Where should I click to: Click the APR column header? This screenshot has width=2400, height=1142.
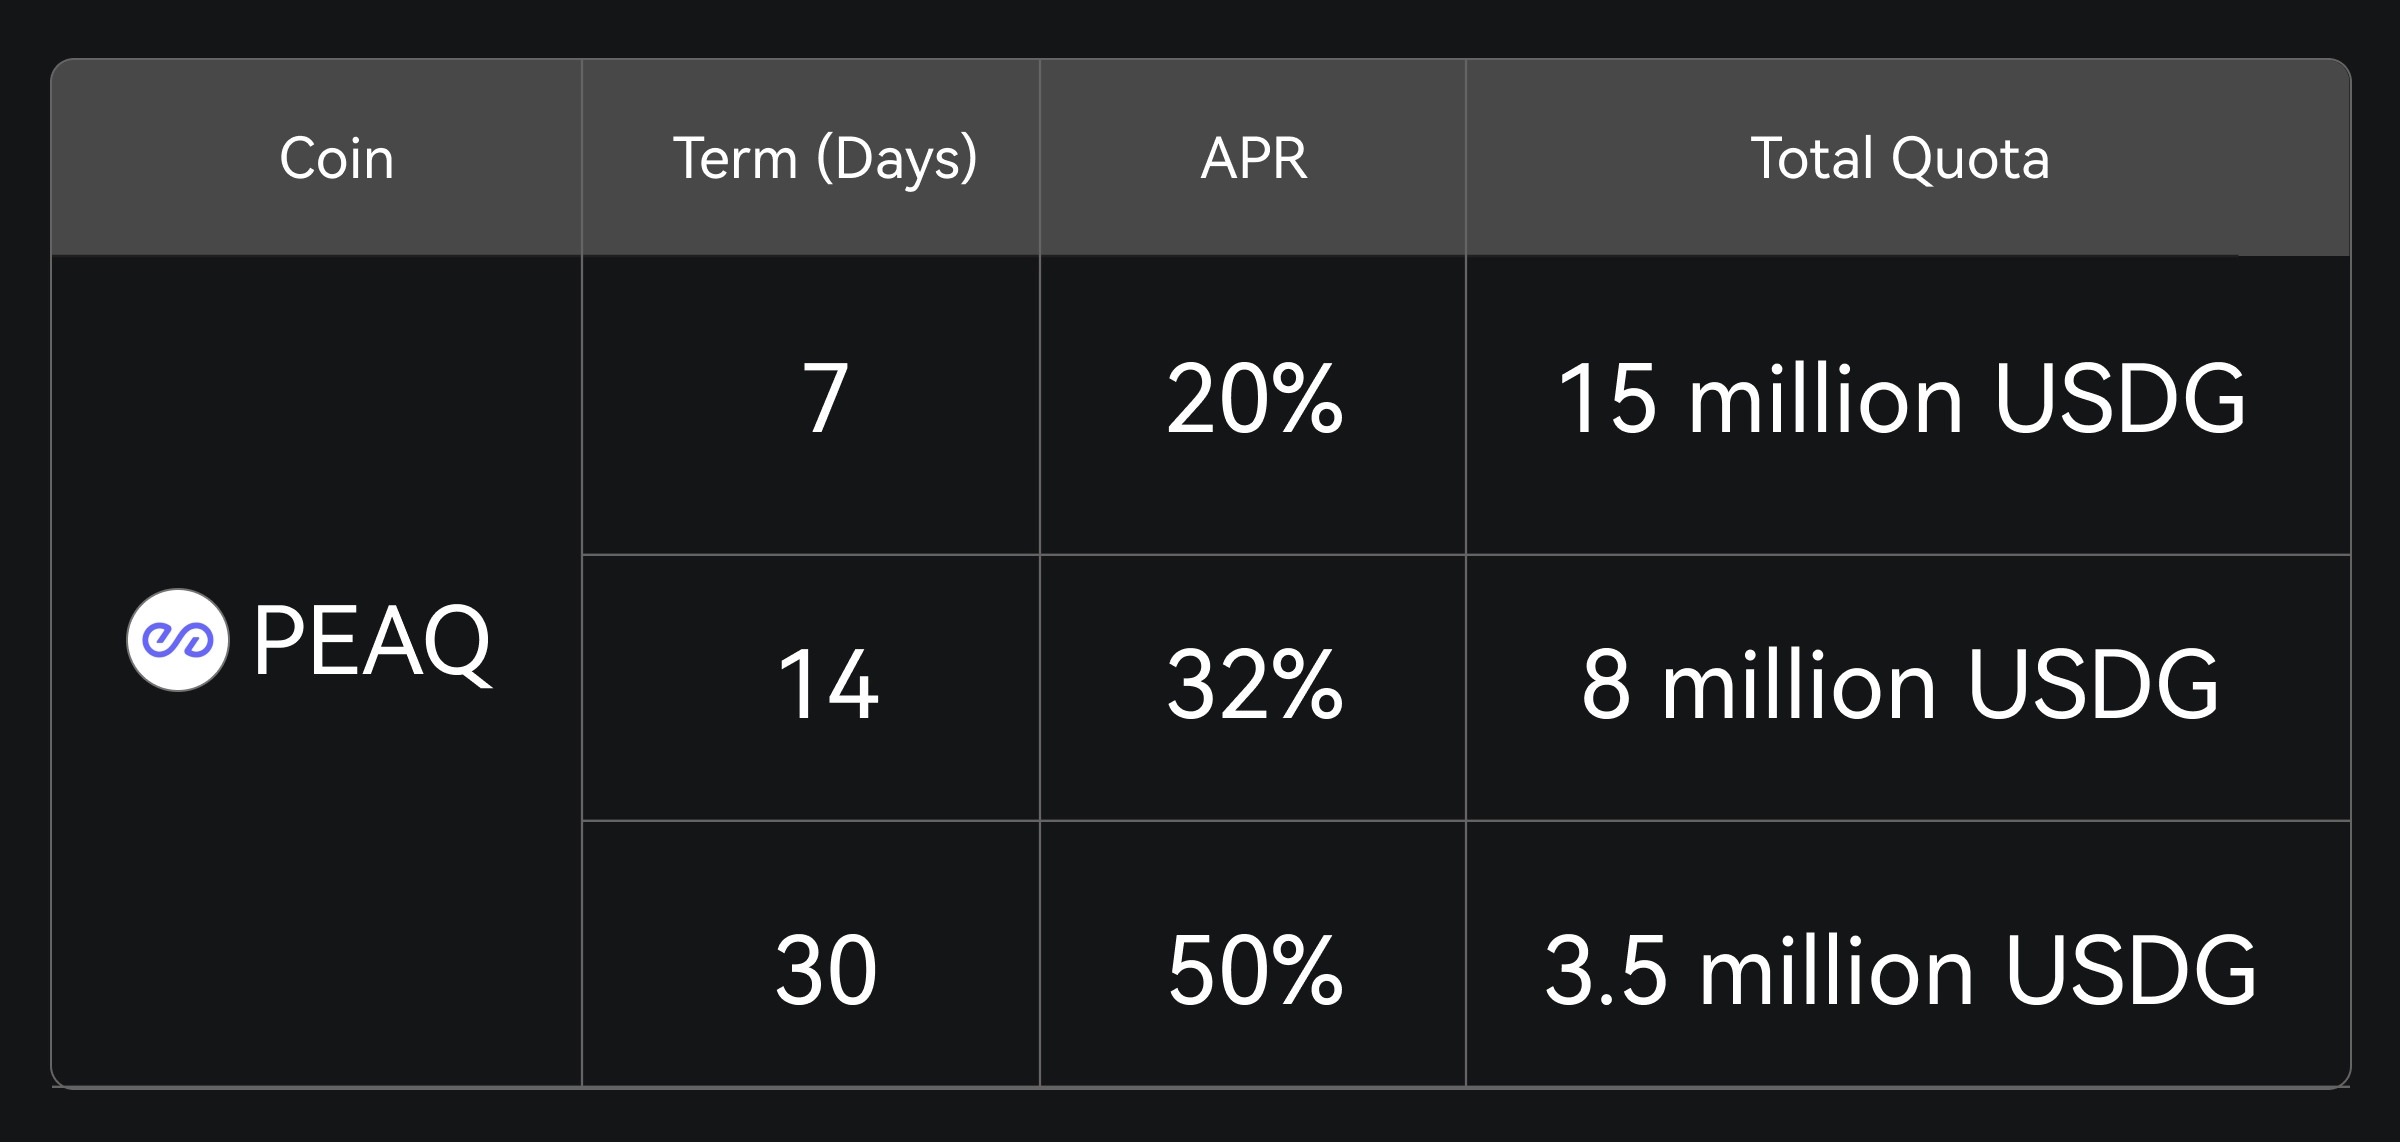coord(1254,158)
